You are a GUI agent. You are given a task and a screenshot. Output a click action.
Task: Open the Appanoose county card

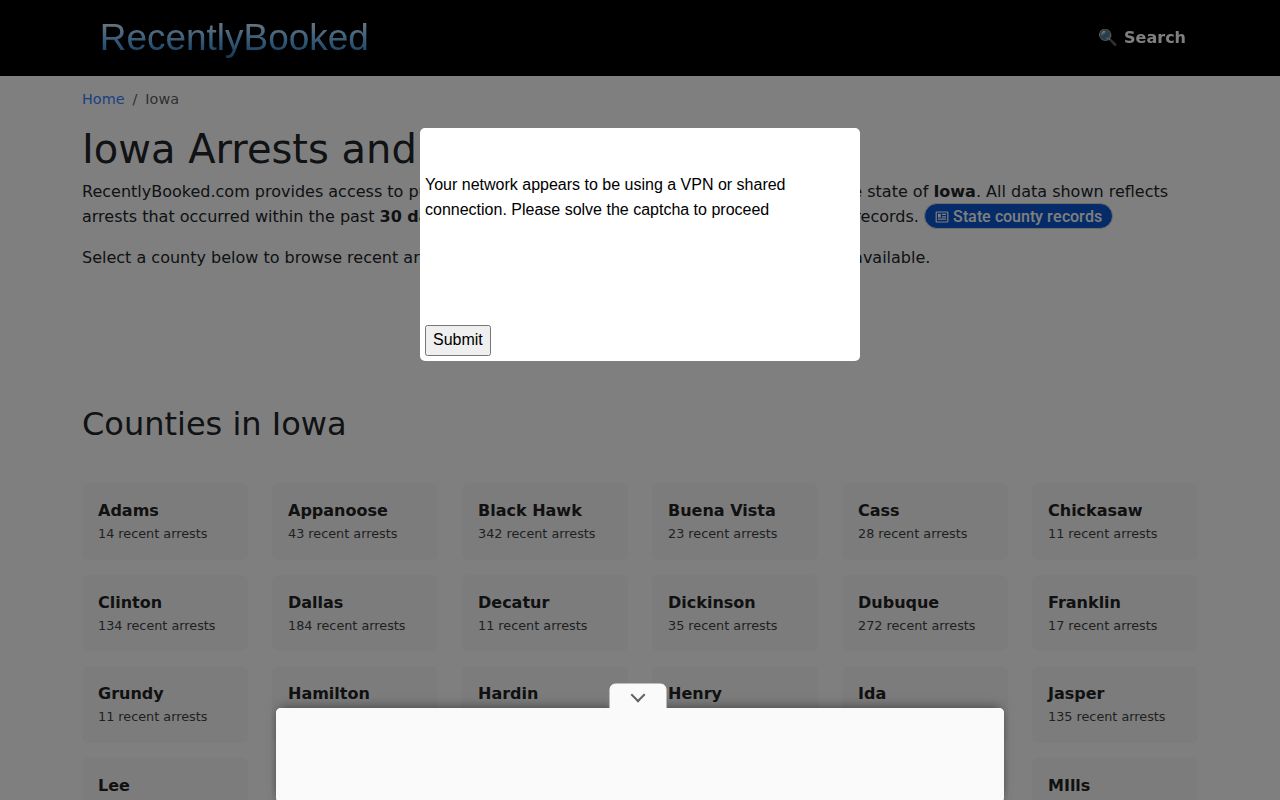[355, 521]
